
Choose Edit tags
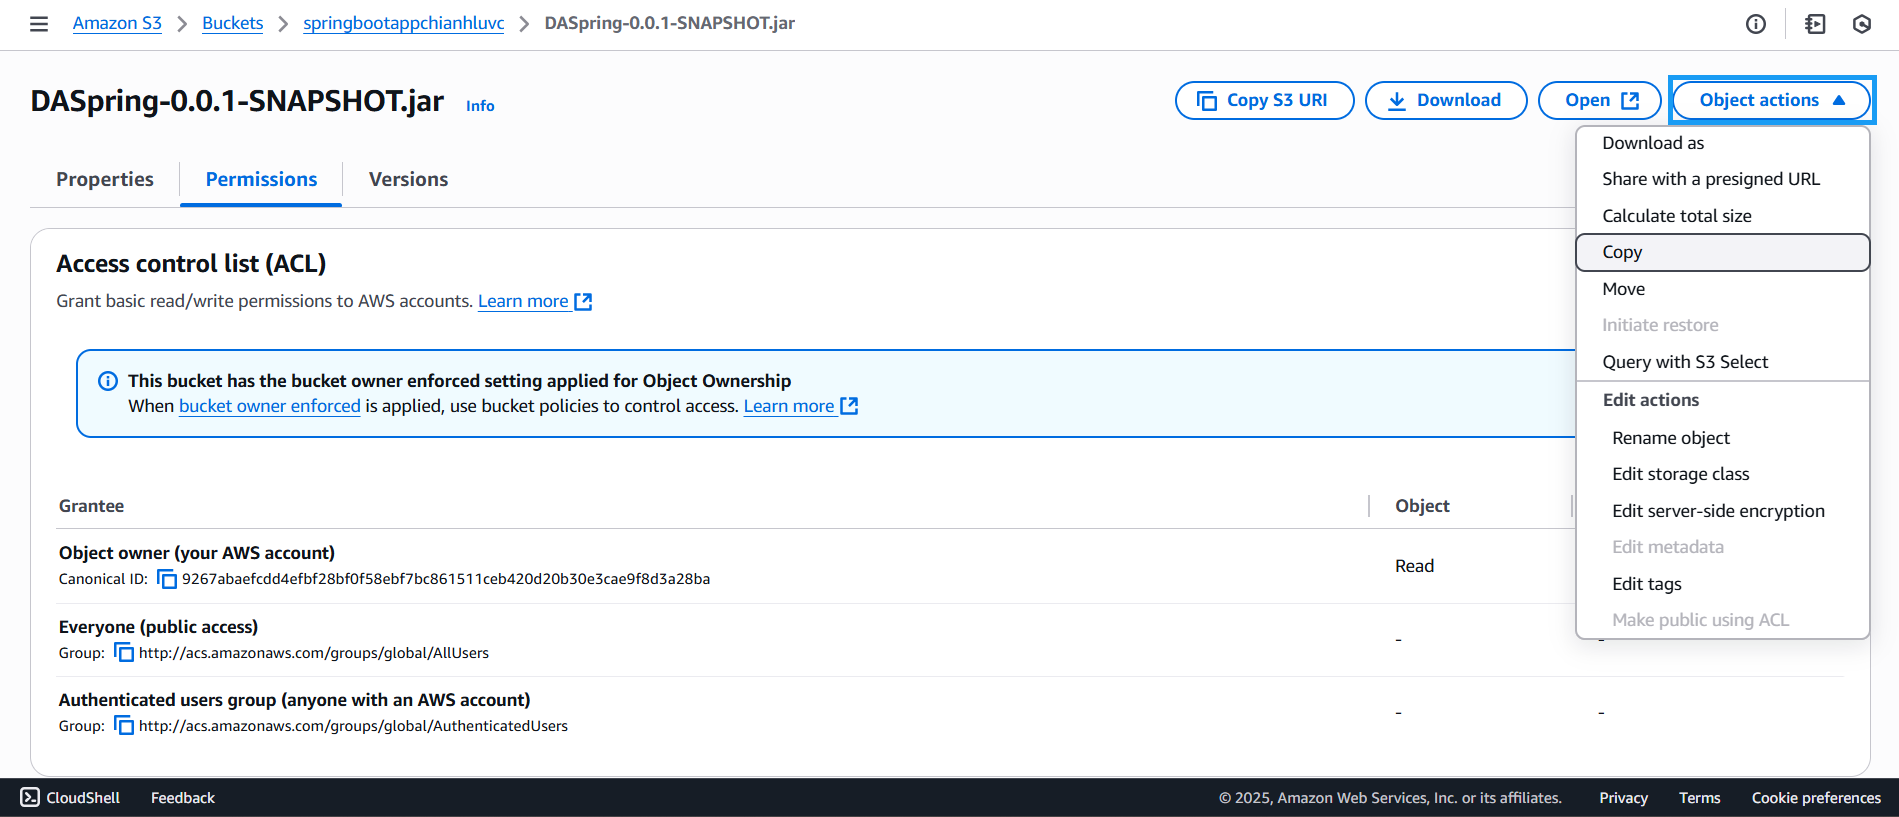[1723, 584]
